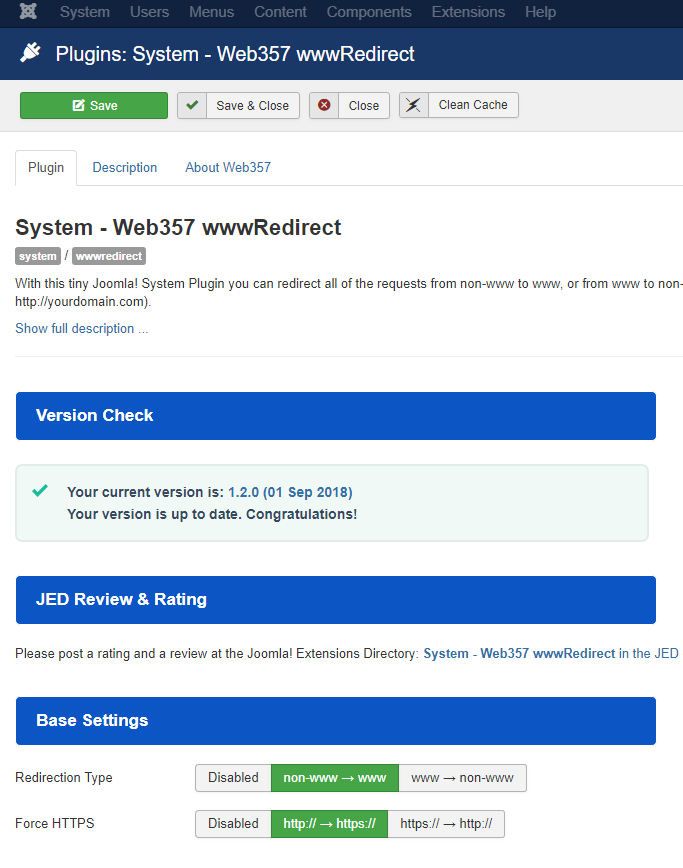683x868 pixels.
Task: Open the Extensions menu
Action: click(x=468, y=12)
